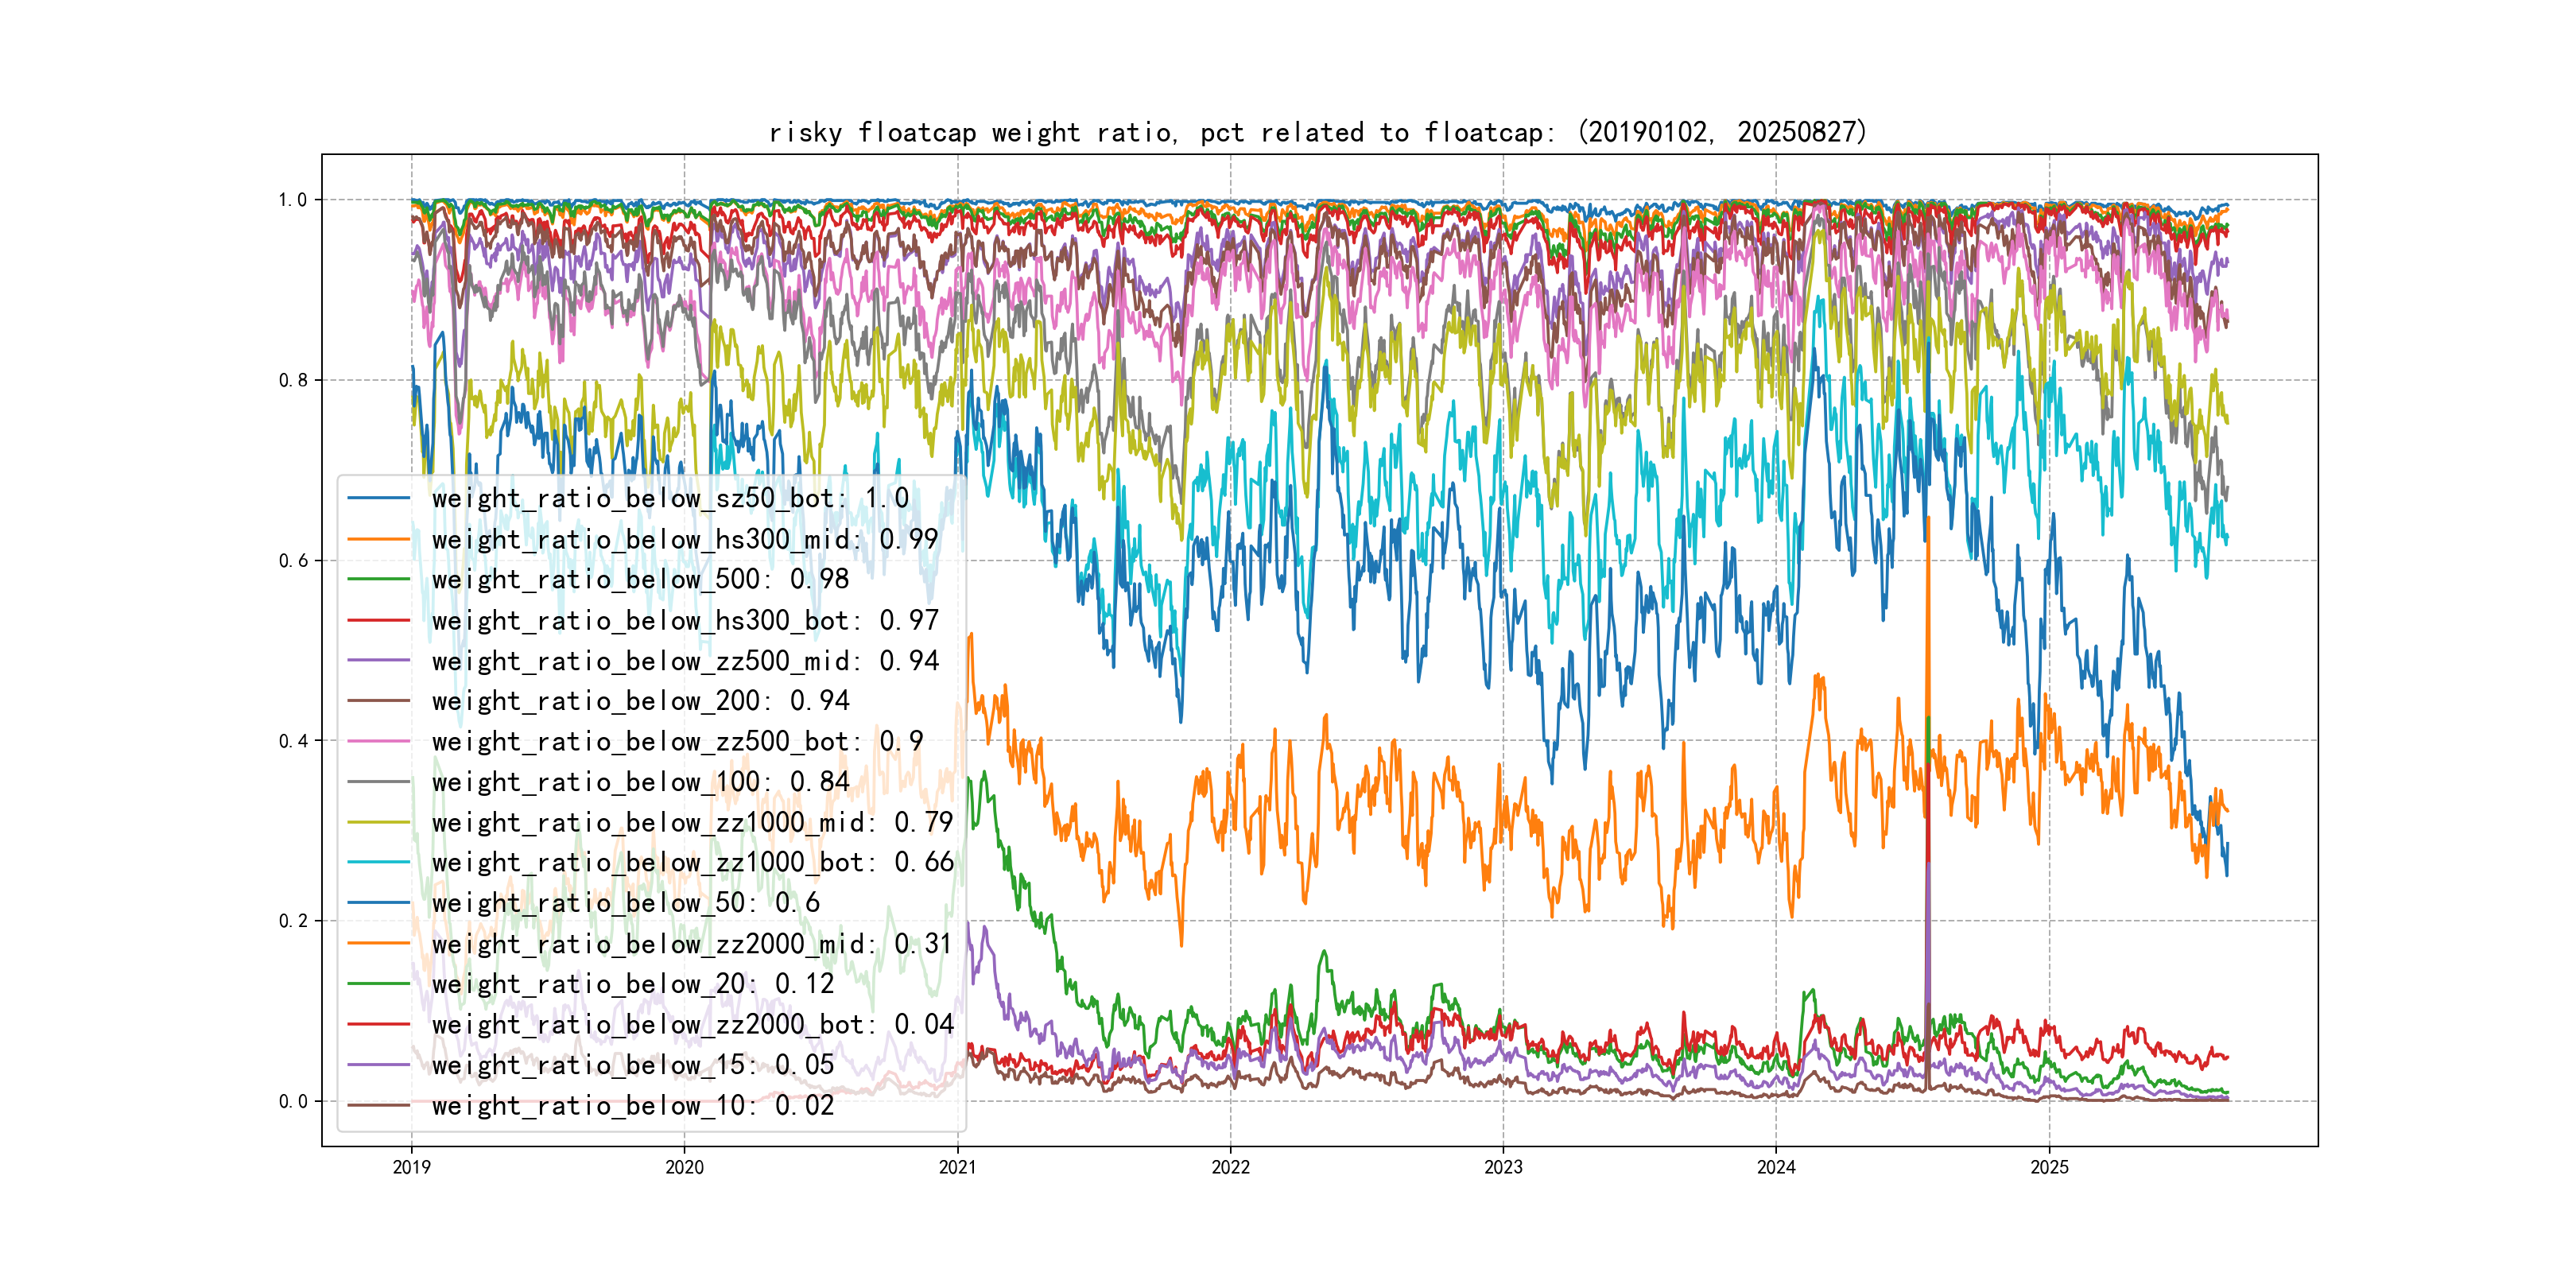The height and width of the screenshot is (1288, 2576).
Task: Click the cyan swatch for weight_ratio_below_zz1000_bot
Action: [x=378, y=862]
